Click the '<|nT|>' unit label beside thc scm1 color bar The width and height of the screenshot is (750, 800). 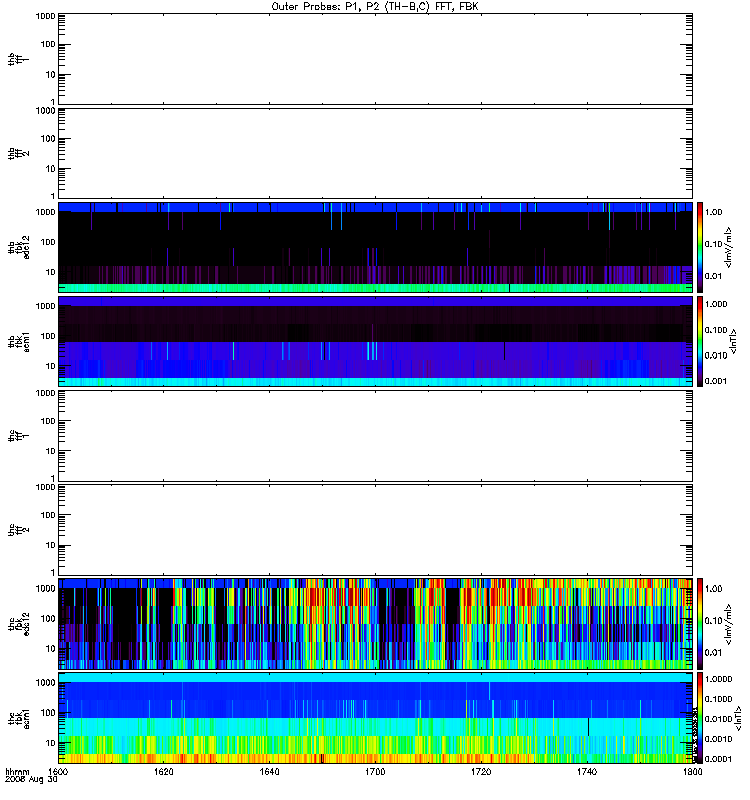[737, 719]
